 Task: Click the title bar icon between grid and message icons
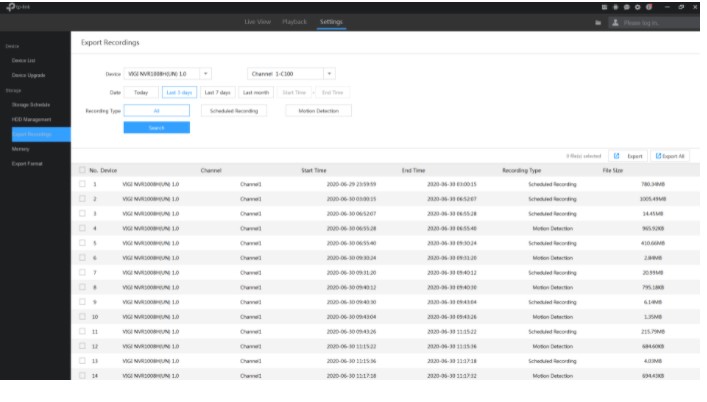615,7
